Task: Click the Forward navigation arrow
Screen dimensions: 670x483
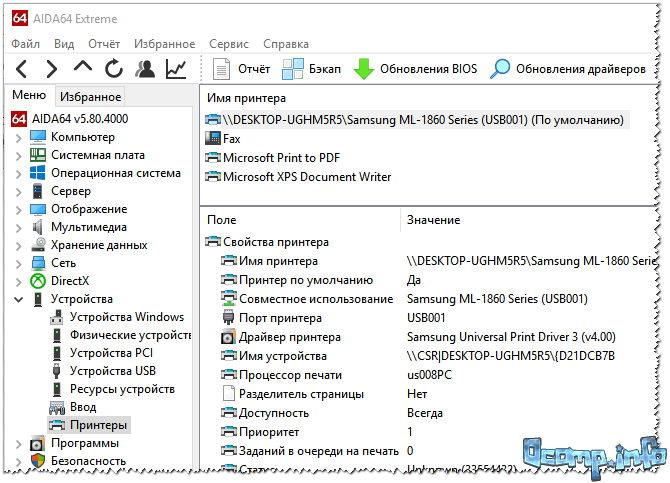Action: coord(52,69)
